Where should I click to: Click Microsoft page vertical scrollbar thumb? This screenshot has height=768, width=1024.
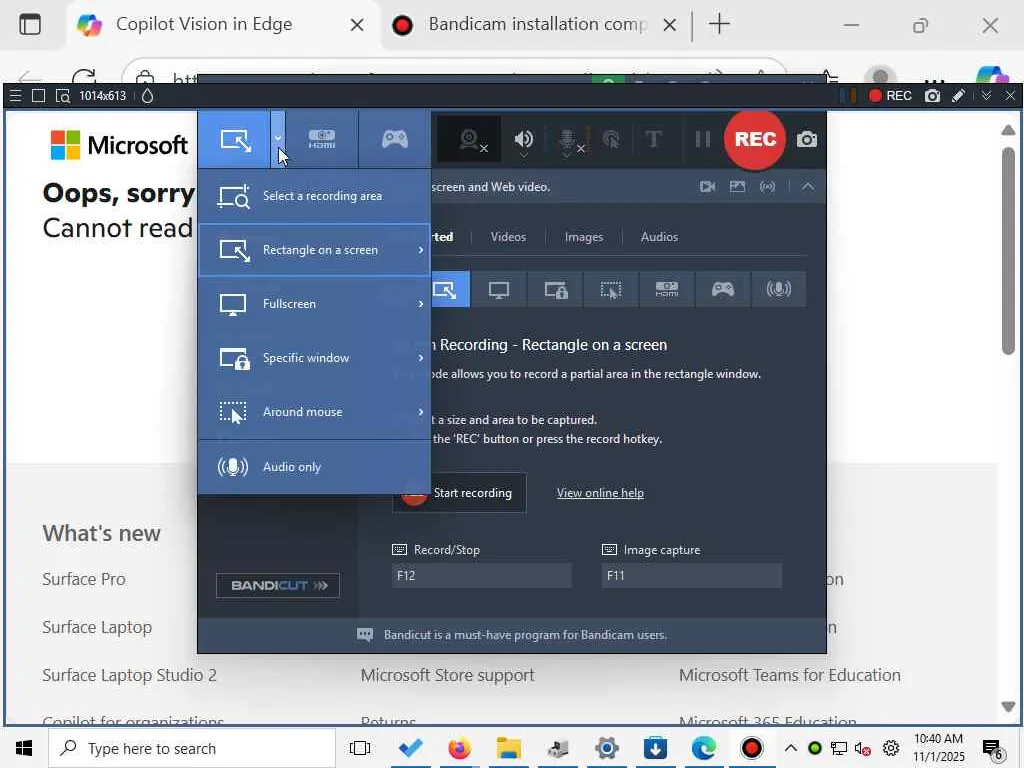(1008, 251)
